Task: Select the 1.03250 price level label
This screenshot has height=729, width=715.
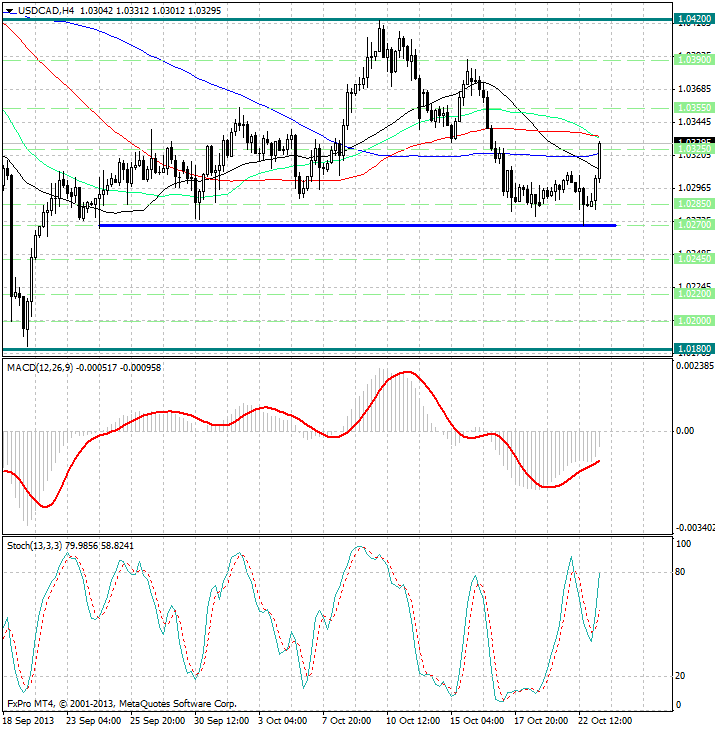Action: pyautogui.click(x=694, y=149)
